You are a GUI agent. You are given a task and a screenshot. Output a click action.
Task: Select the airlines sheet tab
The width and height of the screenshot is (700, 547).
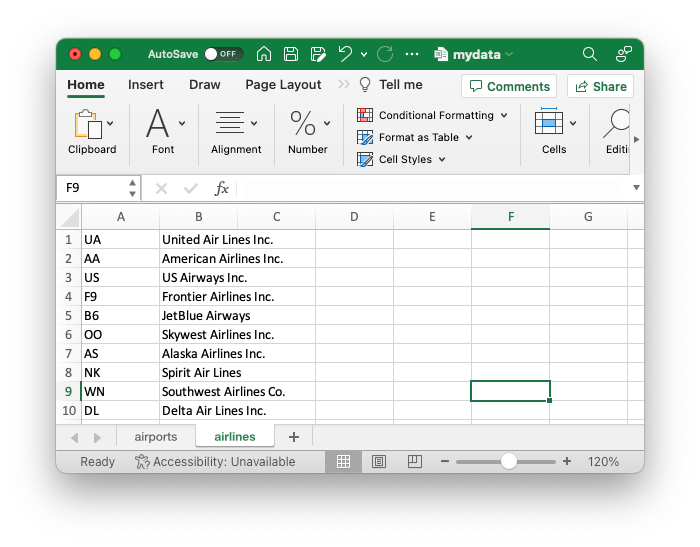click(x=235, y=437)
